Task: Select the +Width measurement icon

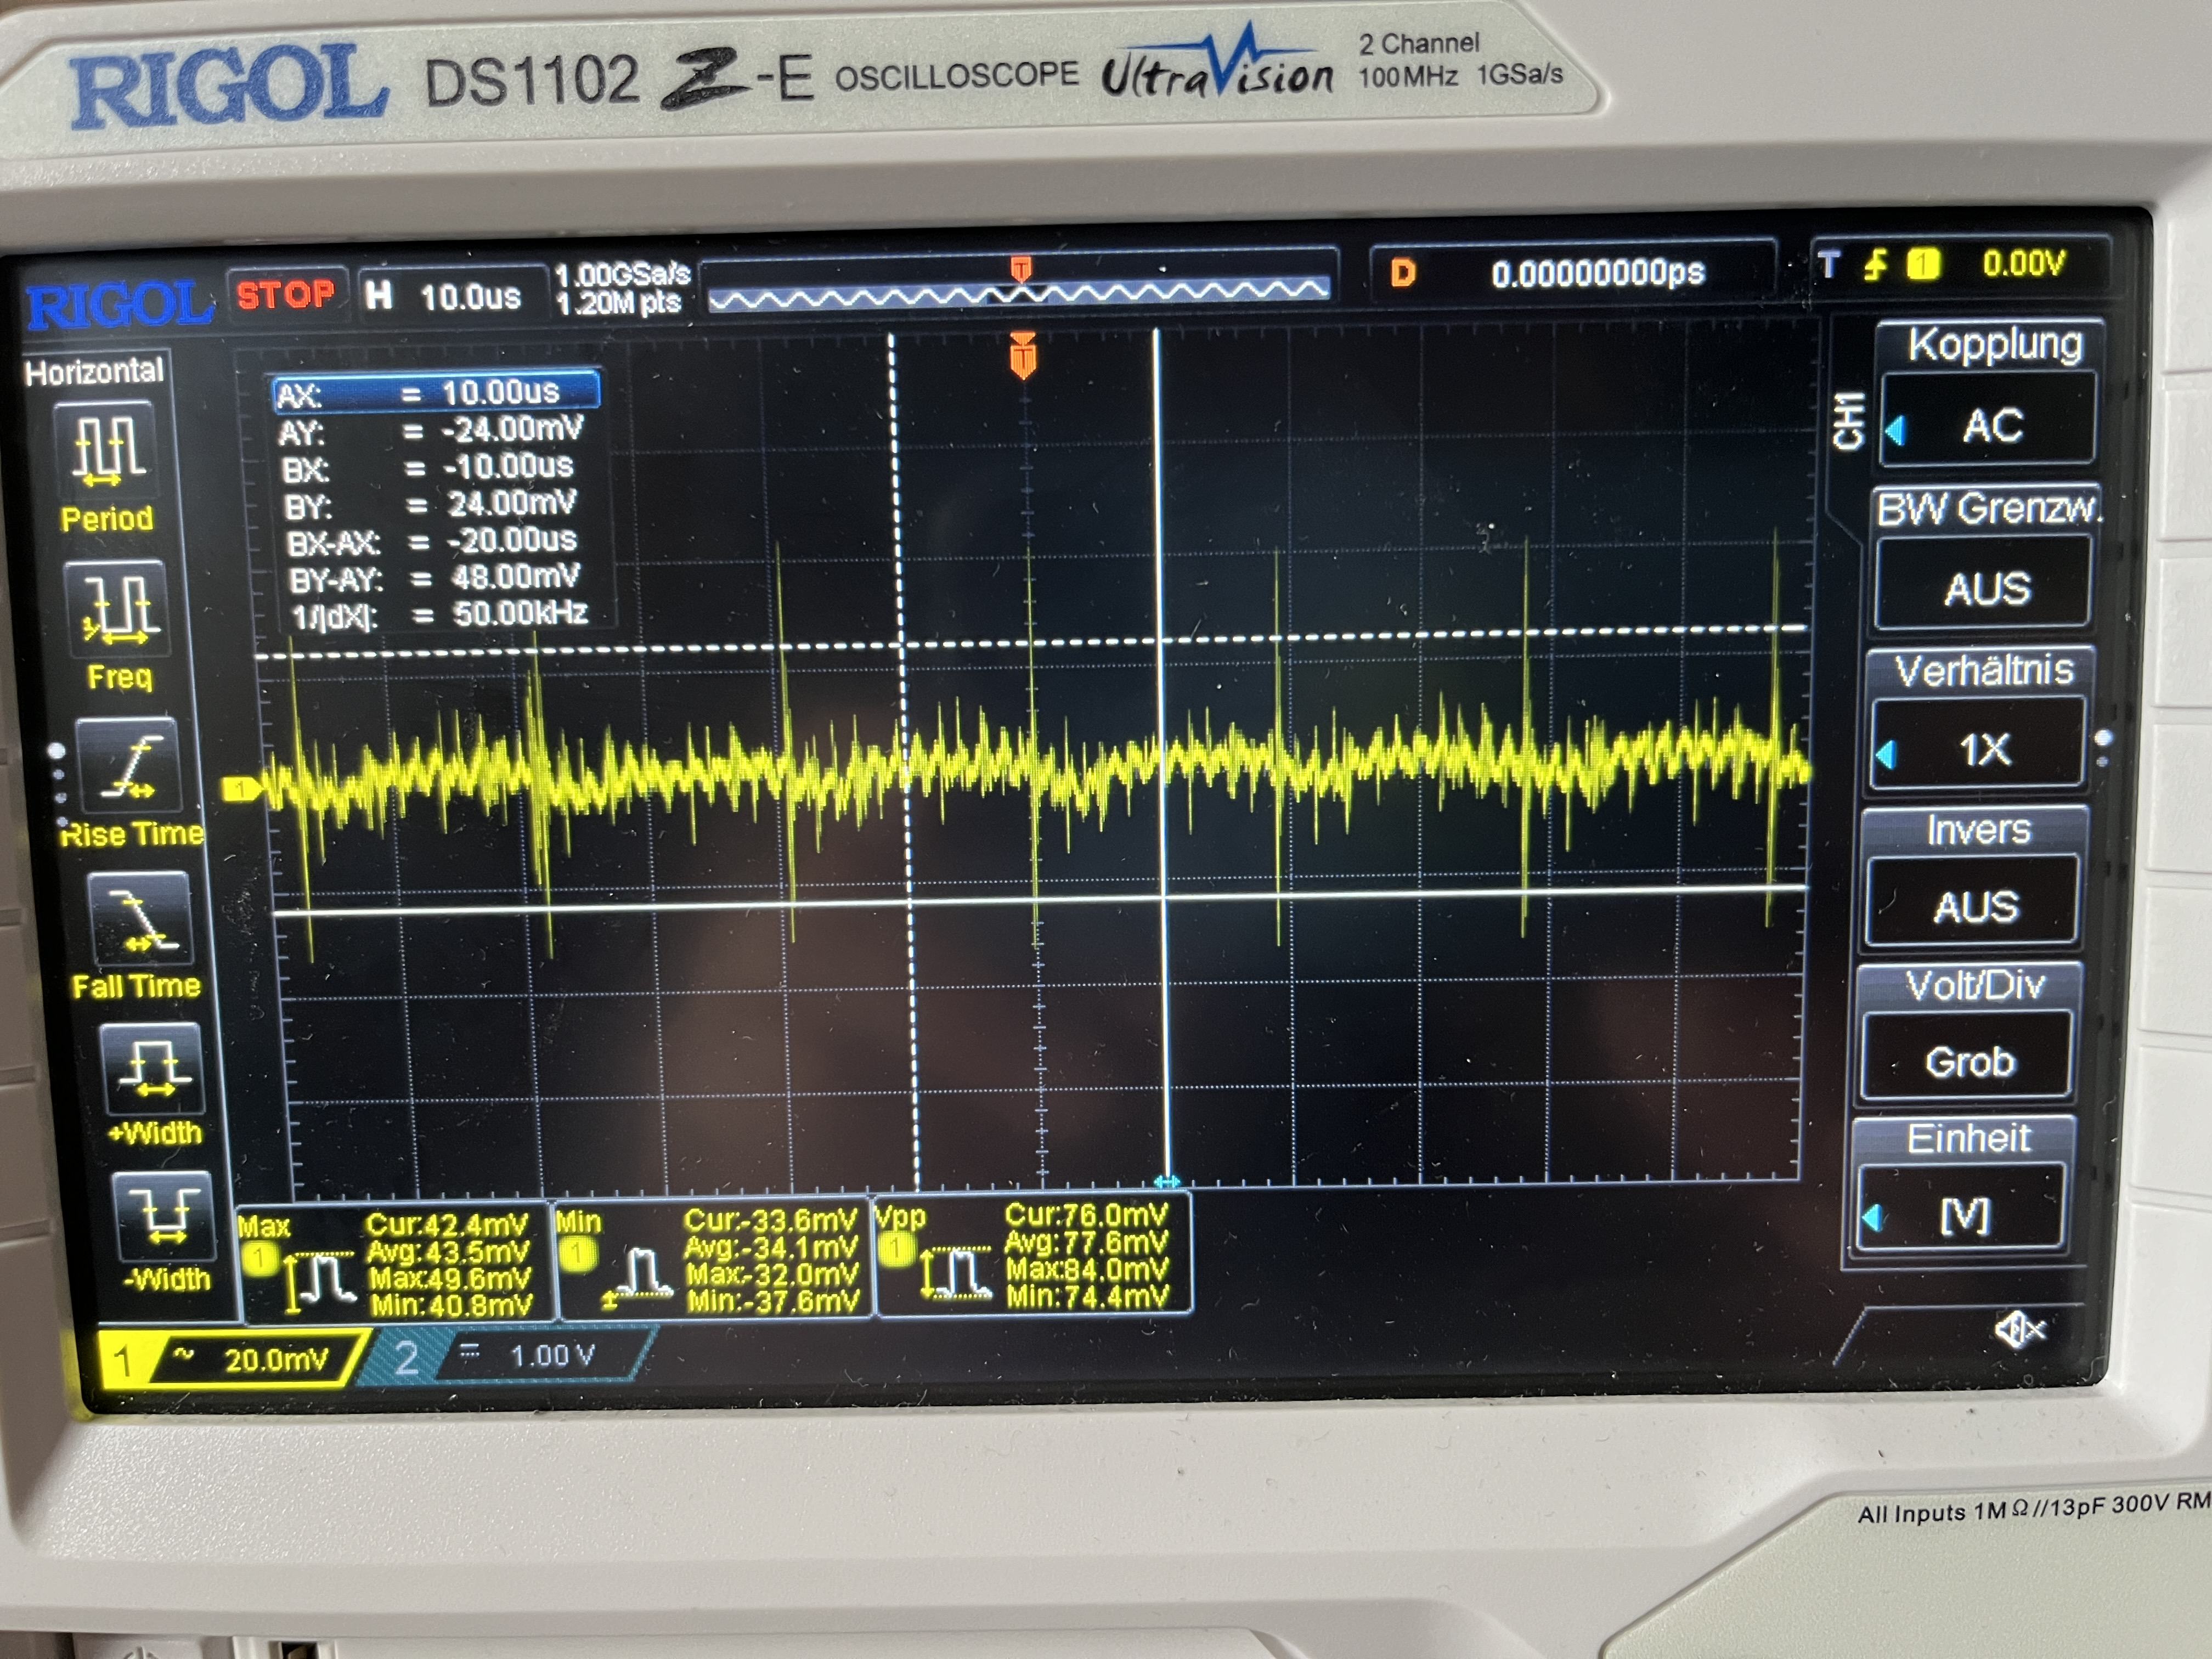Action: tap(152, 1069)
